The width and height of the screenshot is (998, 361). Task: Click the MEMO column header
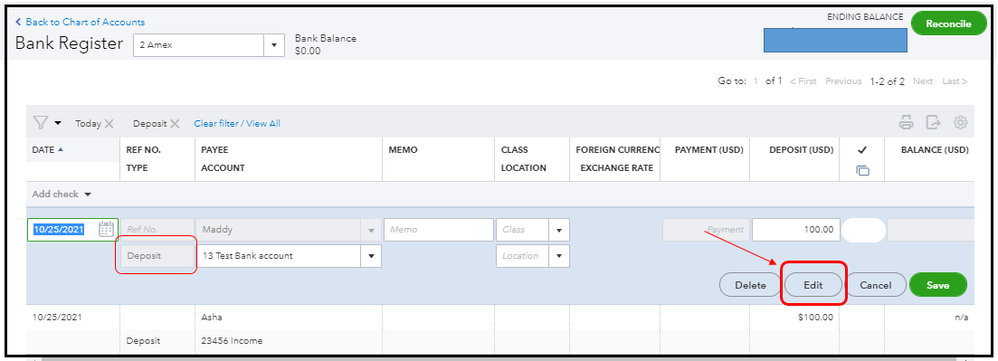tap(403, 151)
